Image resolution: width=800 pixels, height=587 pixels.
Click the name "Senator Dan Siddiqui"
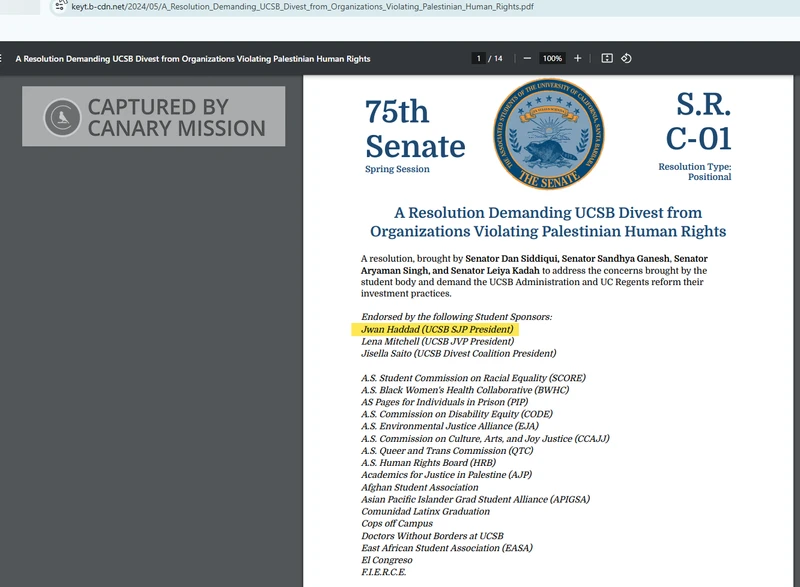pyautogui.click(x=510, y=259)
